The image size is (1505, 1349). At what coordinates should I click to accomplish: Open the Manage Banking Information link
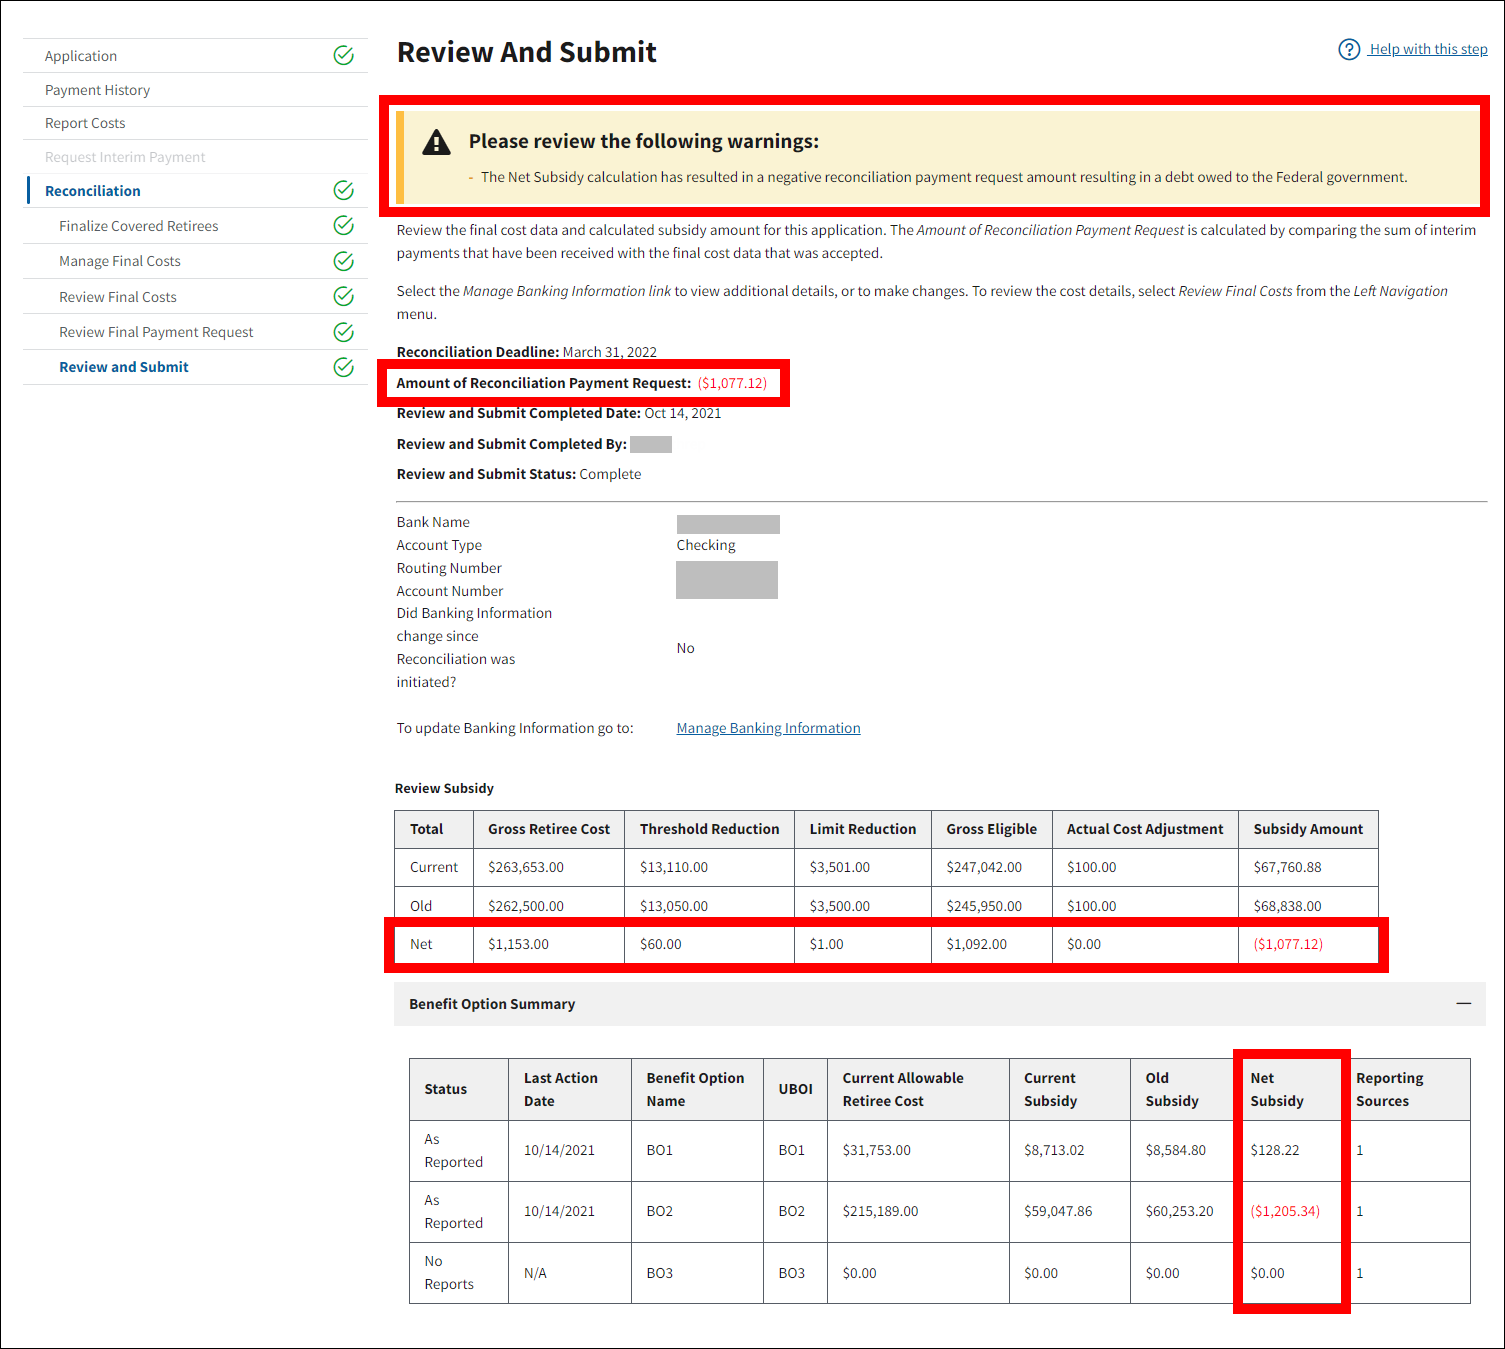pos(768,728)
